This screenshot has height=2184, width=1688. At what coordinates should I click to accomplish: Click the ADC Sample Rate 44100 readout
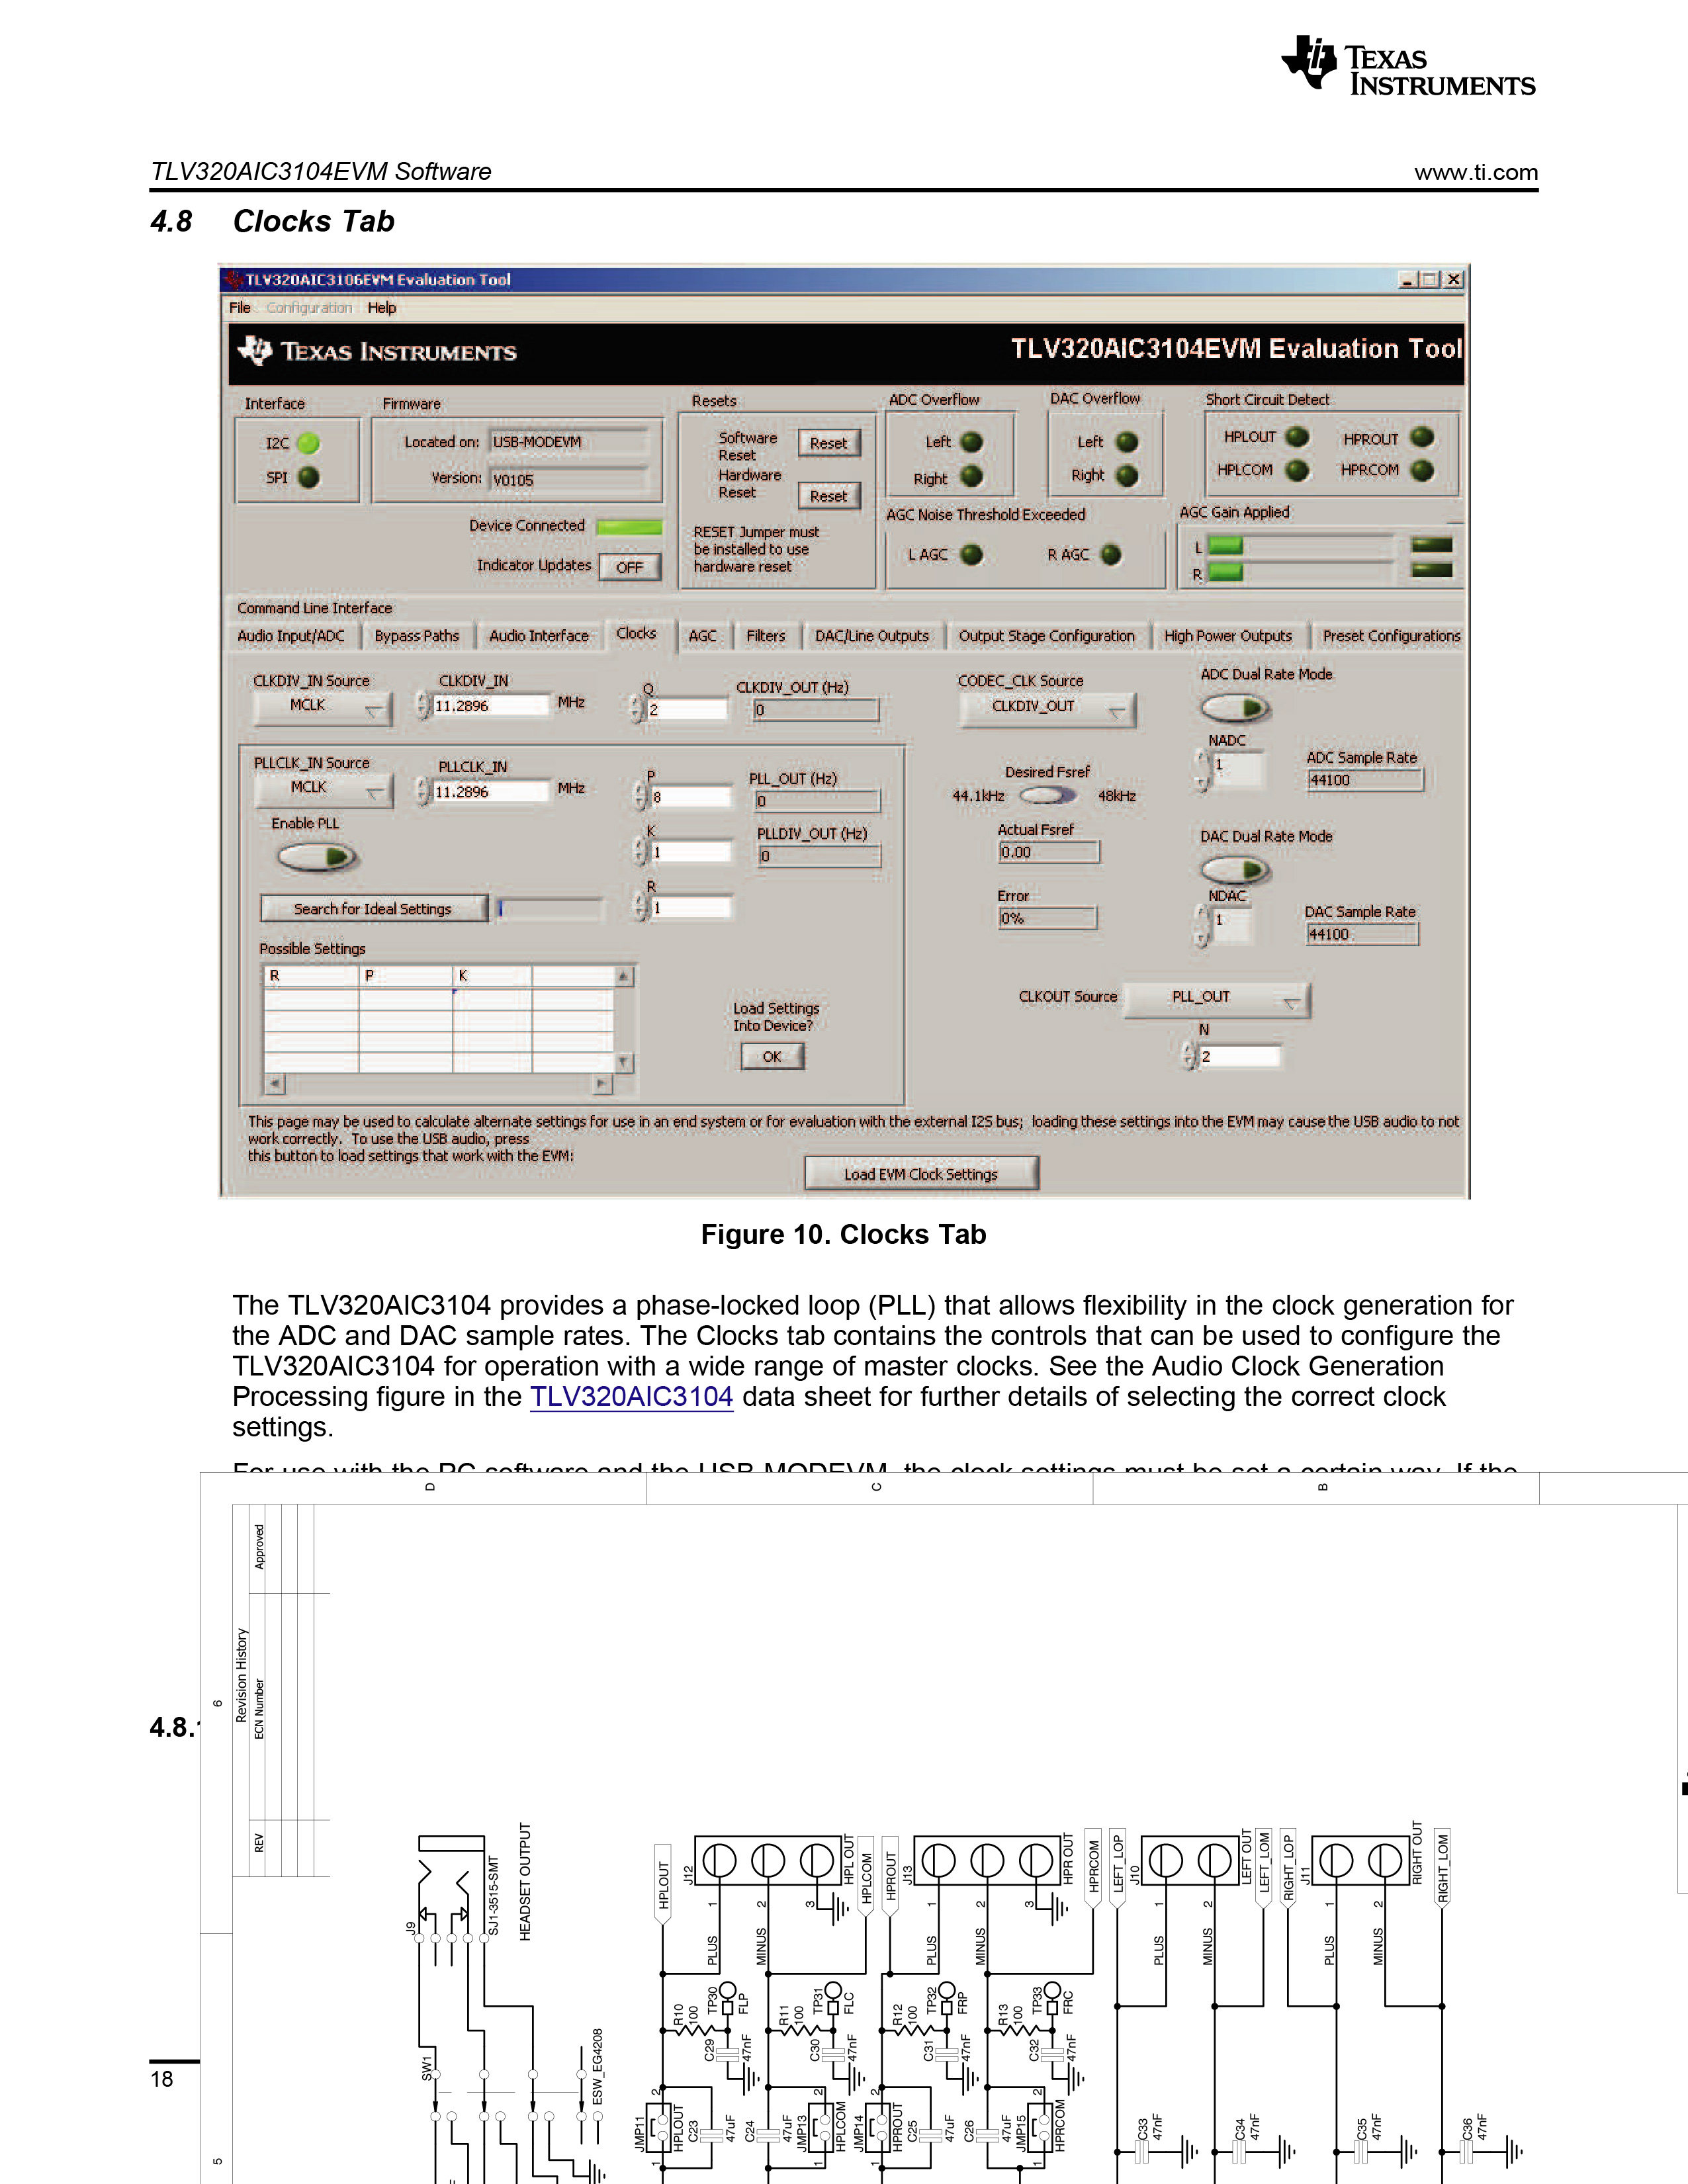(1365, 780)
